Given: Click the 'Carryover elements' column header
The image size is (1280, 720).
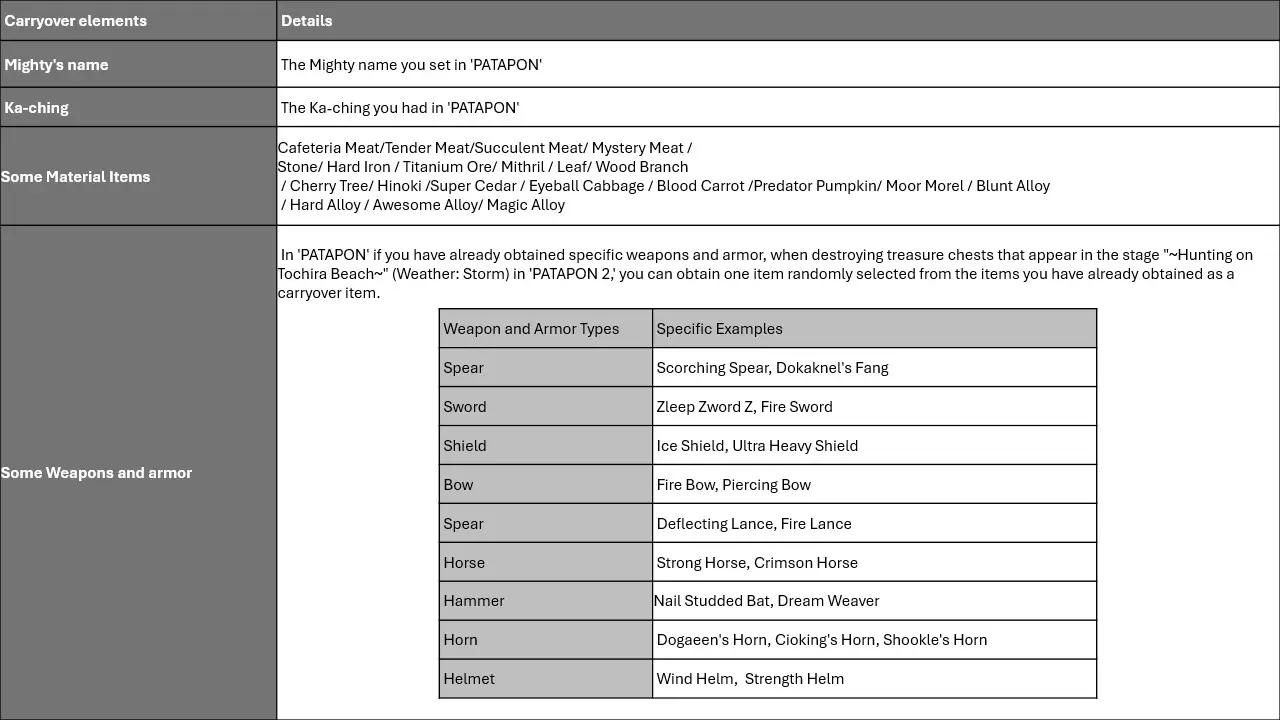Looking at the screenshot, I should pyautogui.click(x=76, y=21).
